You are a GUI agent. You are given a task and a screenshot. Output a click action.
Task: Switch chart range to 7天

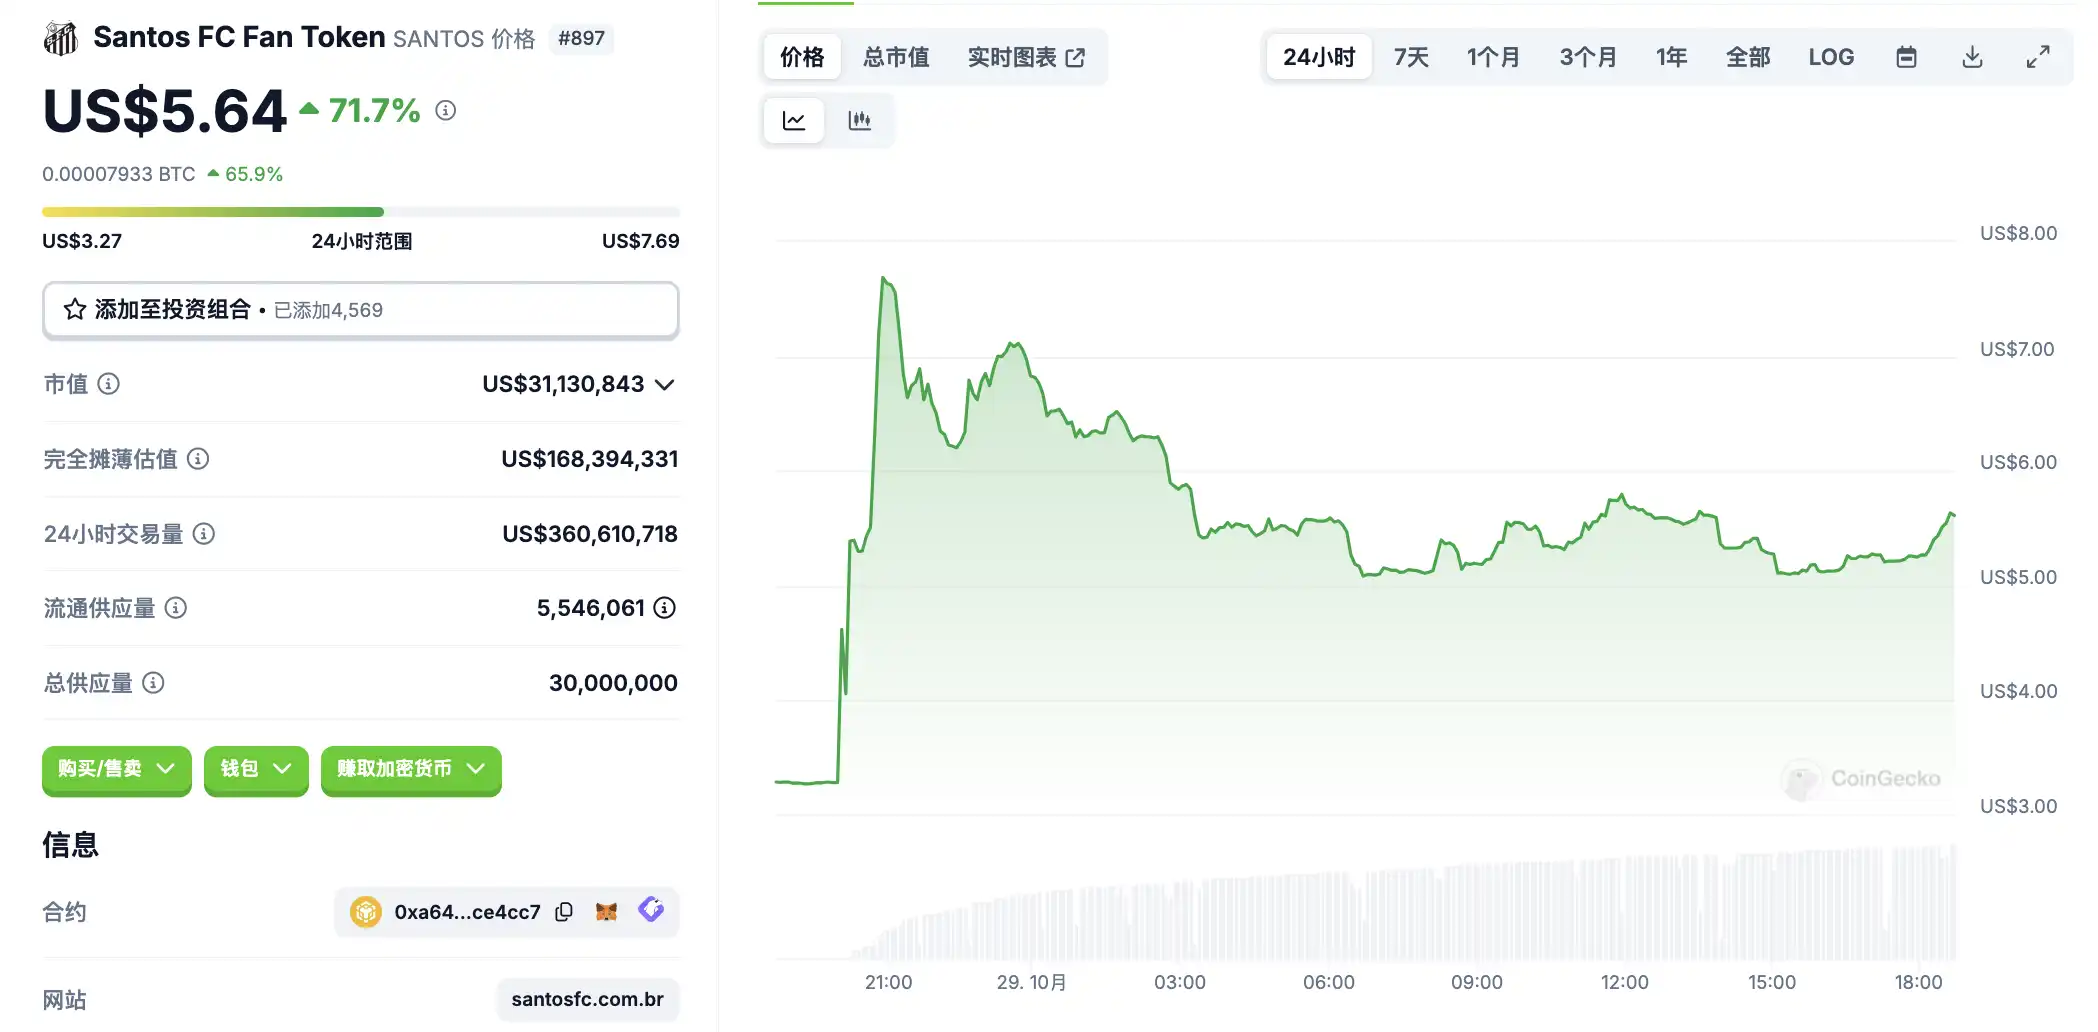[1411, 57]
